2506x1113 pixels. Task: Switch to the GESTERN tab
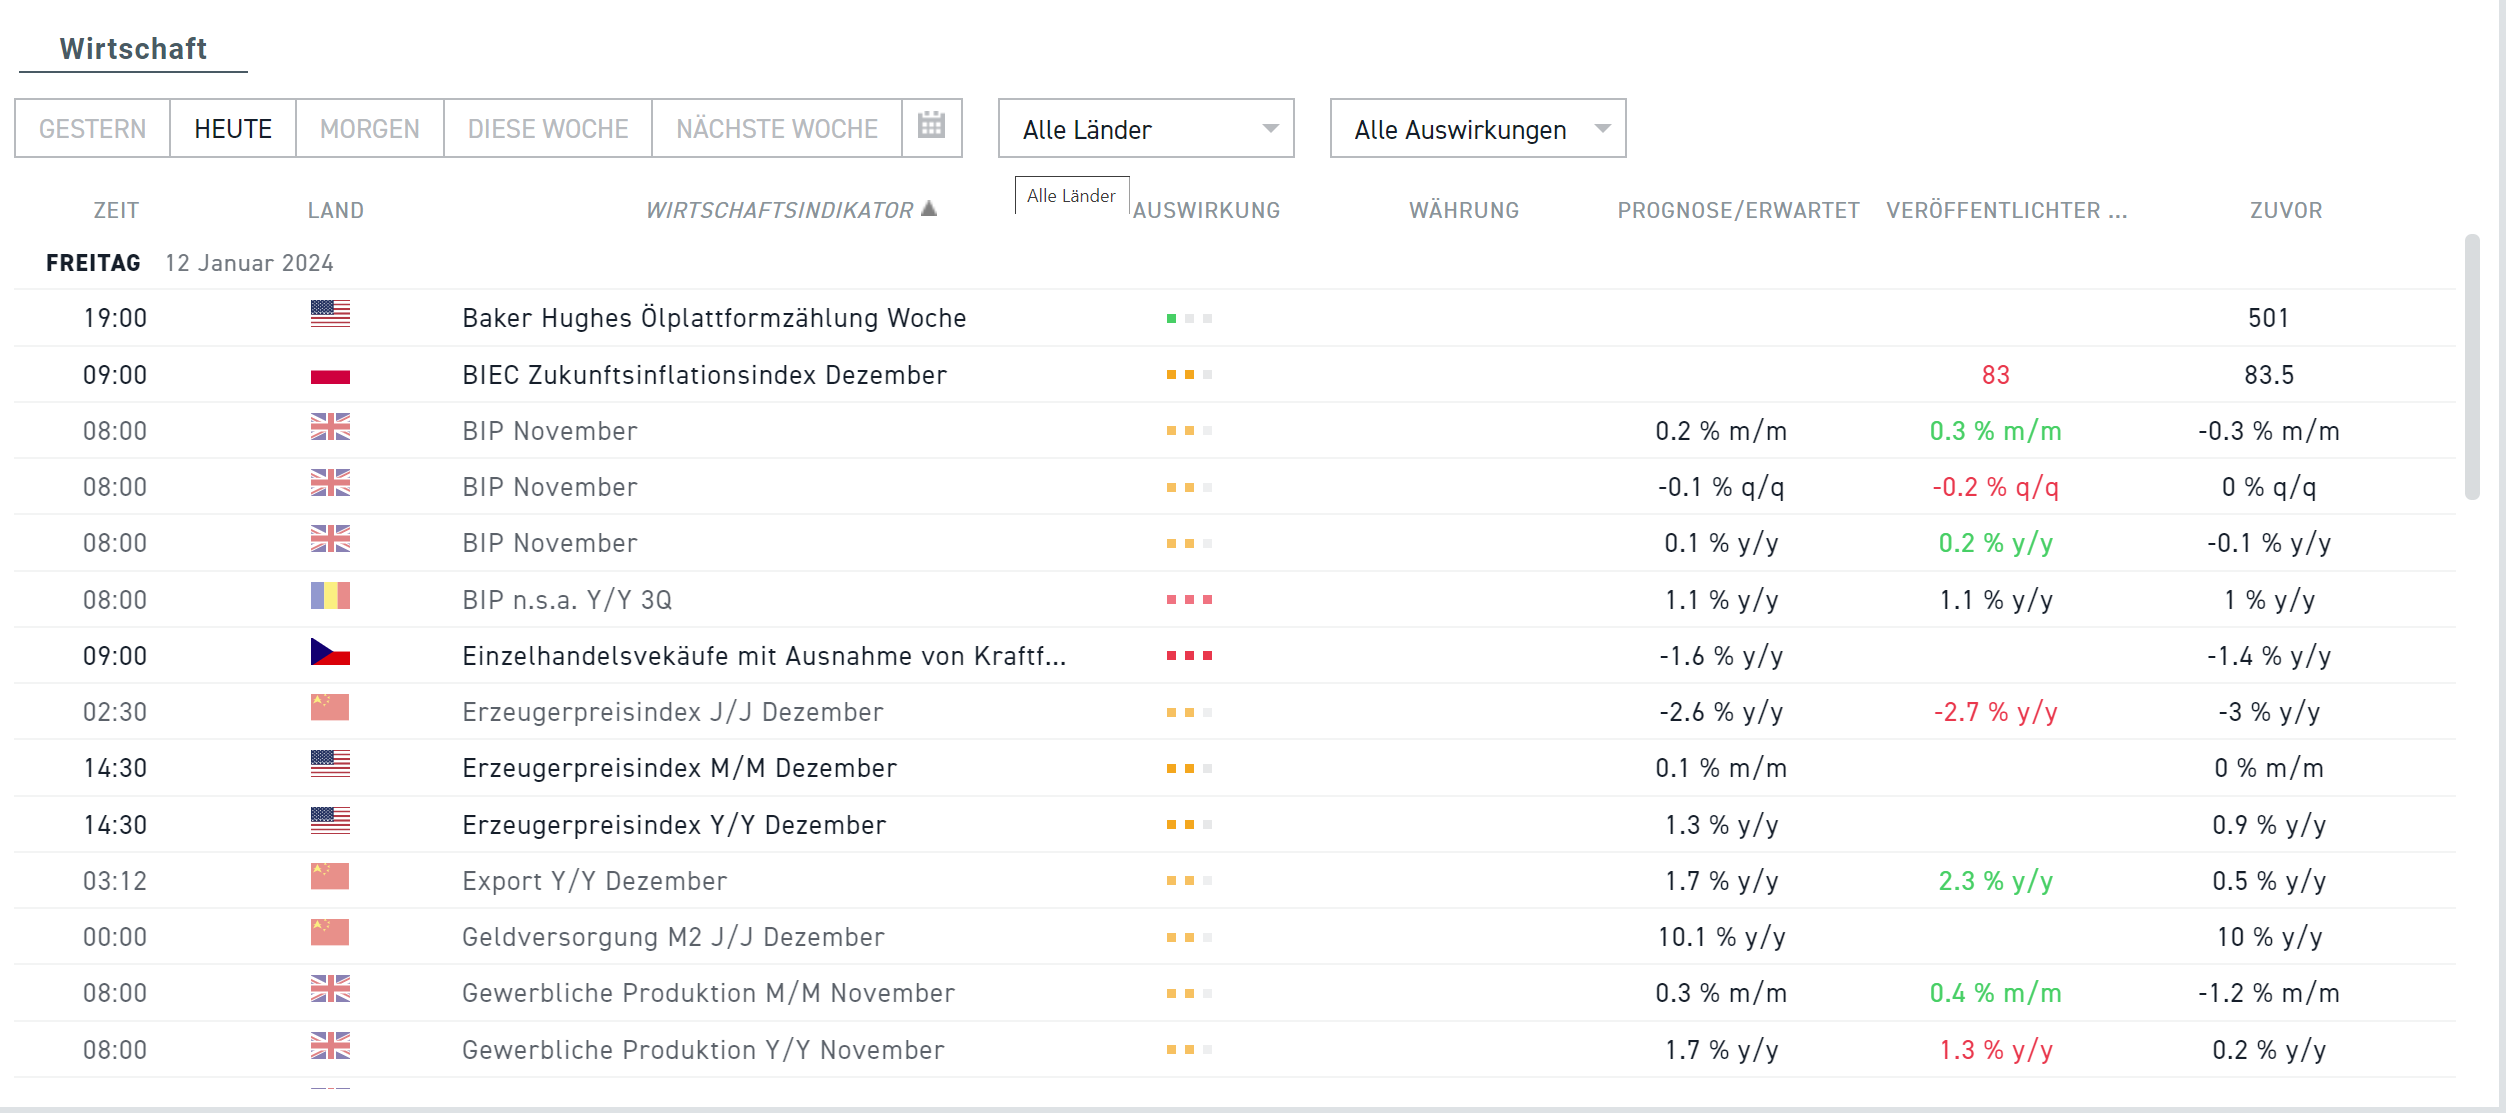click(x=92, y=128)
